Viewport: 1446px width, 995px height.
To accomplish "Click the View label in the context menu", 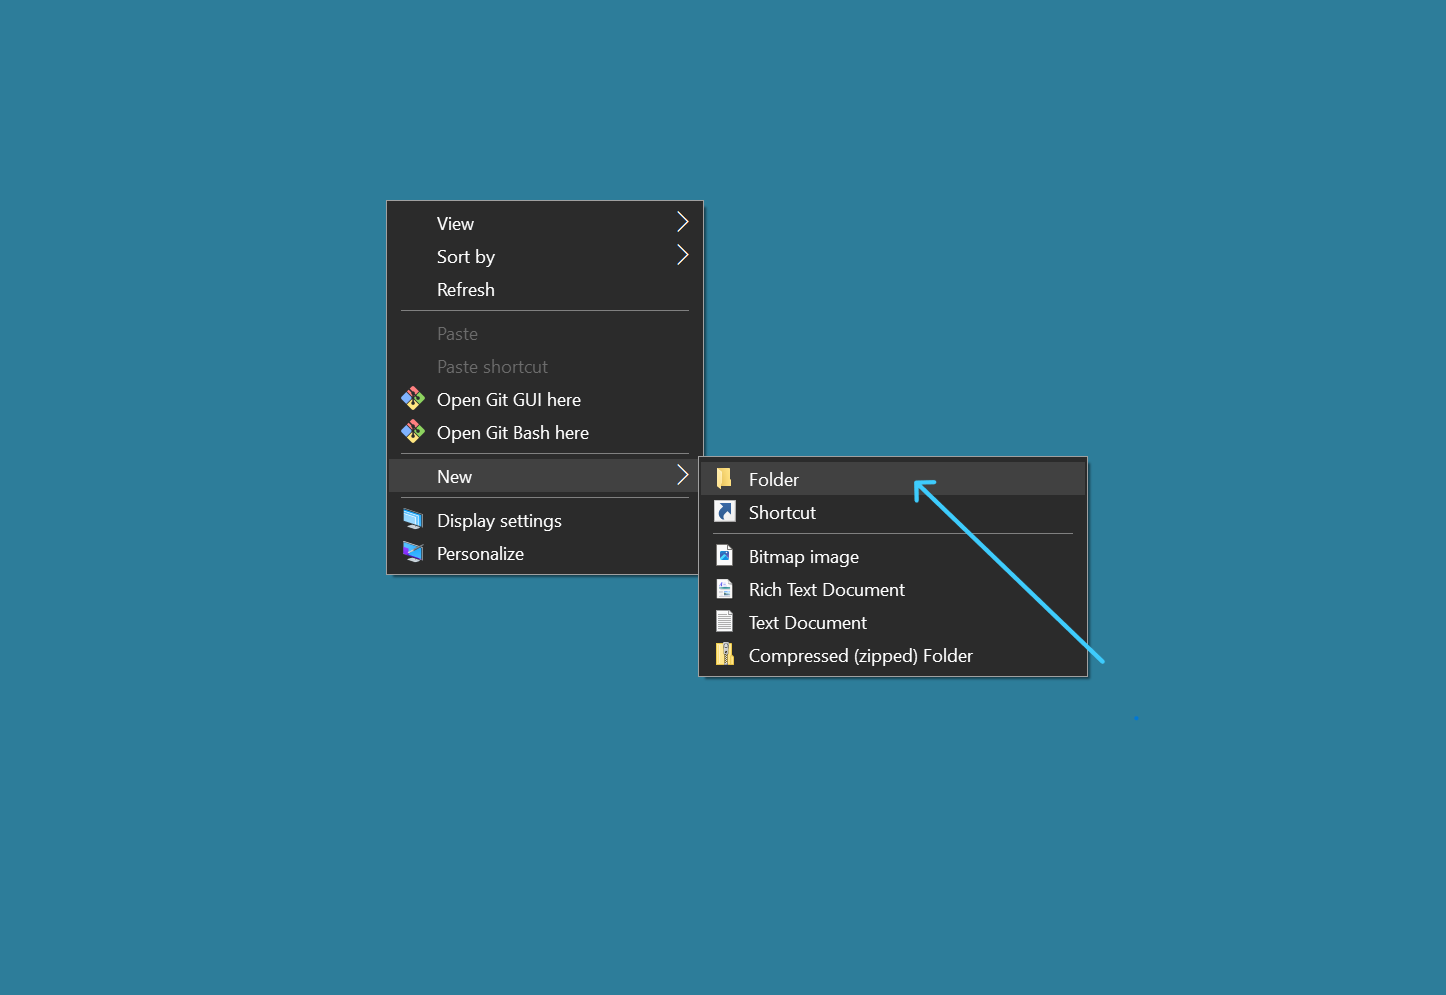I will (455, 224).
